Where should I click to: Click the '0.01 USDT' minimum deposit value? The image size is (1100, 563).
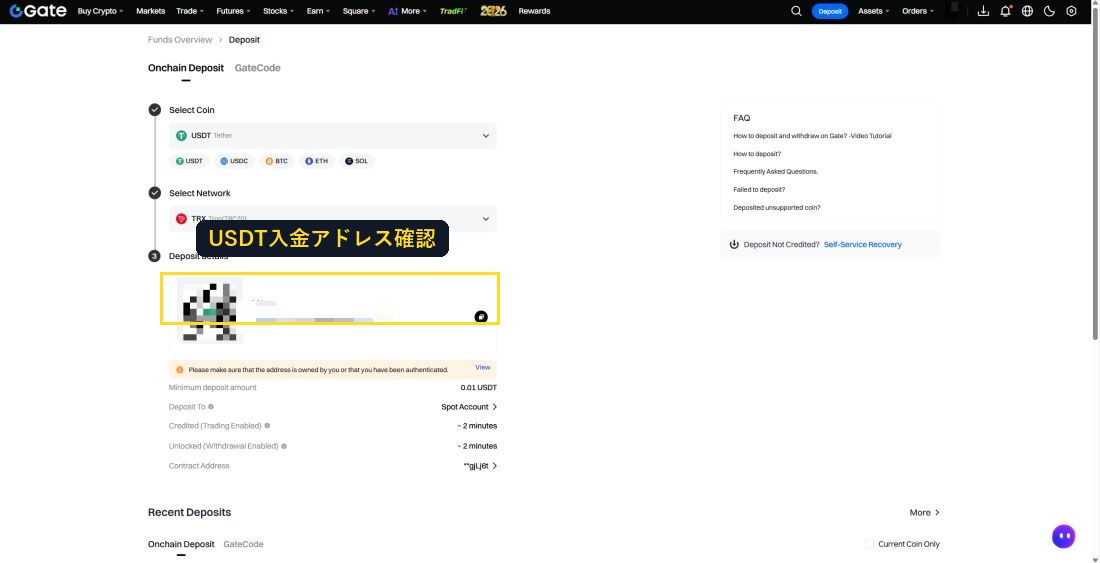[x=478, y=388]
